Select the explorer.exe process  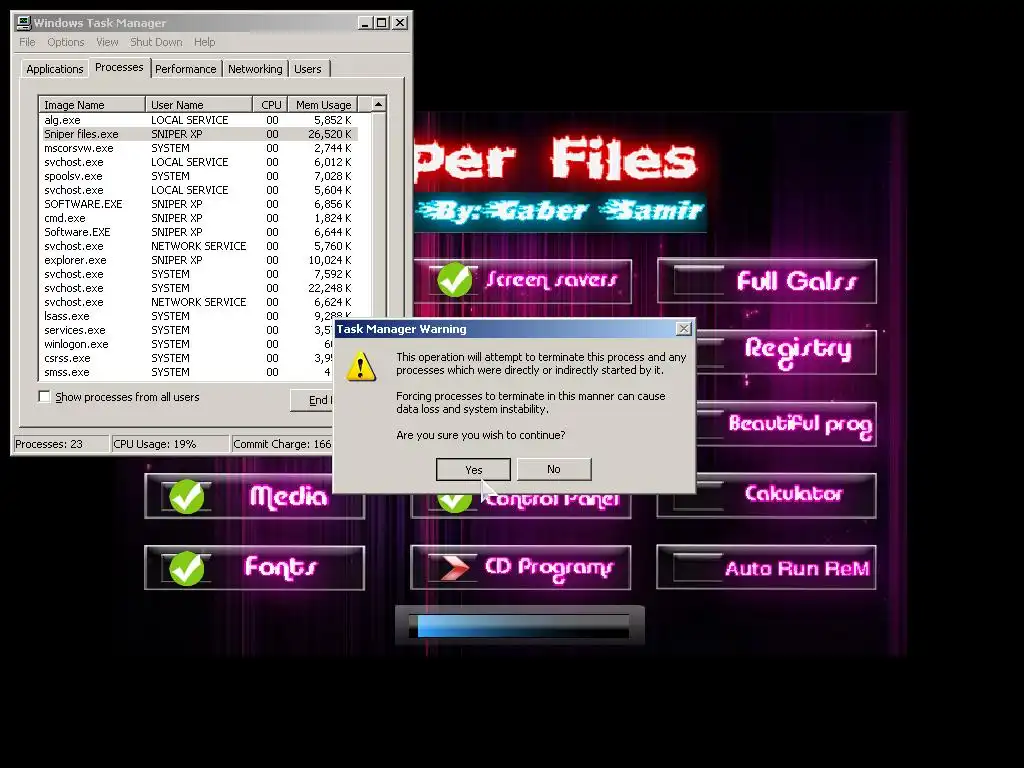tap(199, 260)
